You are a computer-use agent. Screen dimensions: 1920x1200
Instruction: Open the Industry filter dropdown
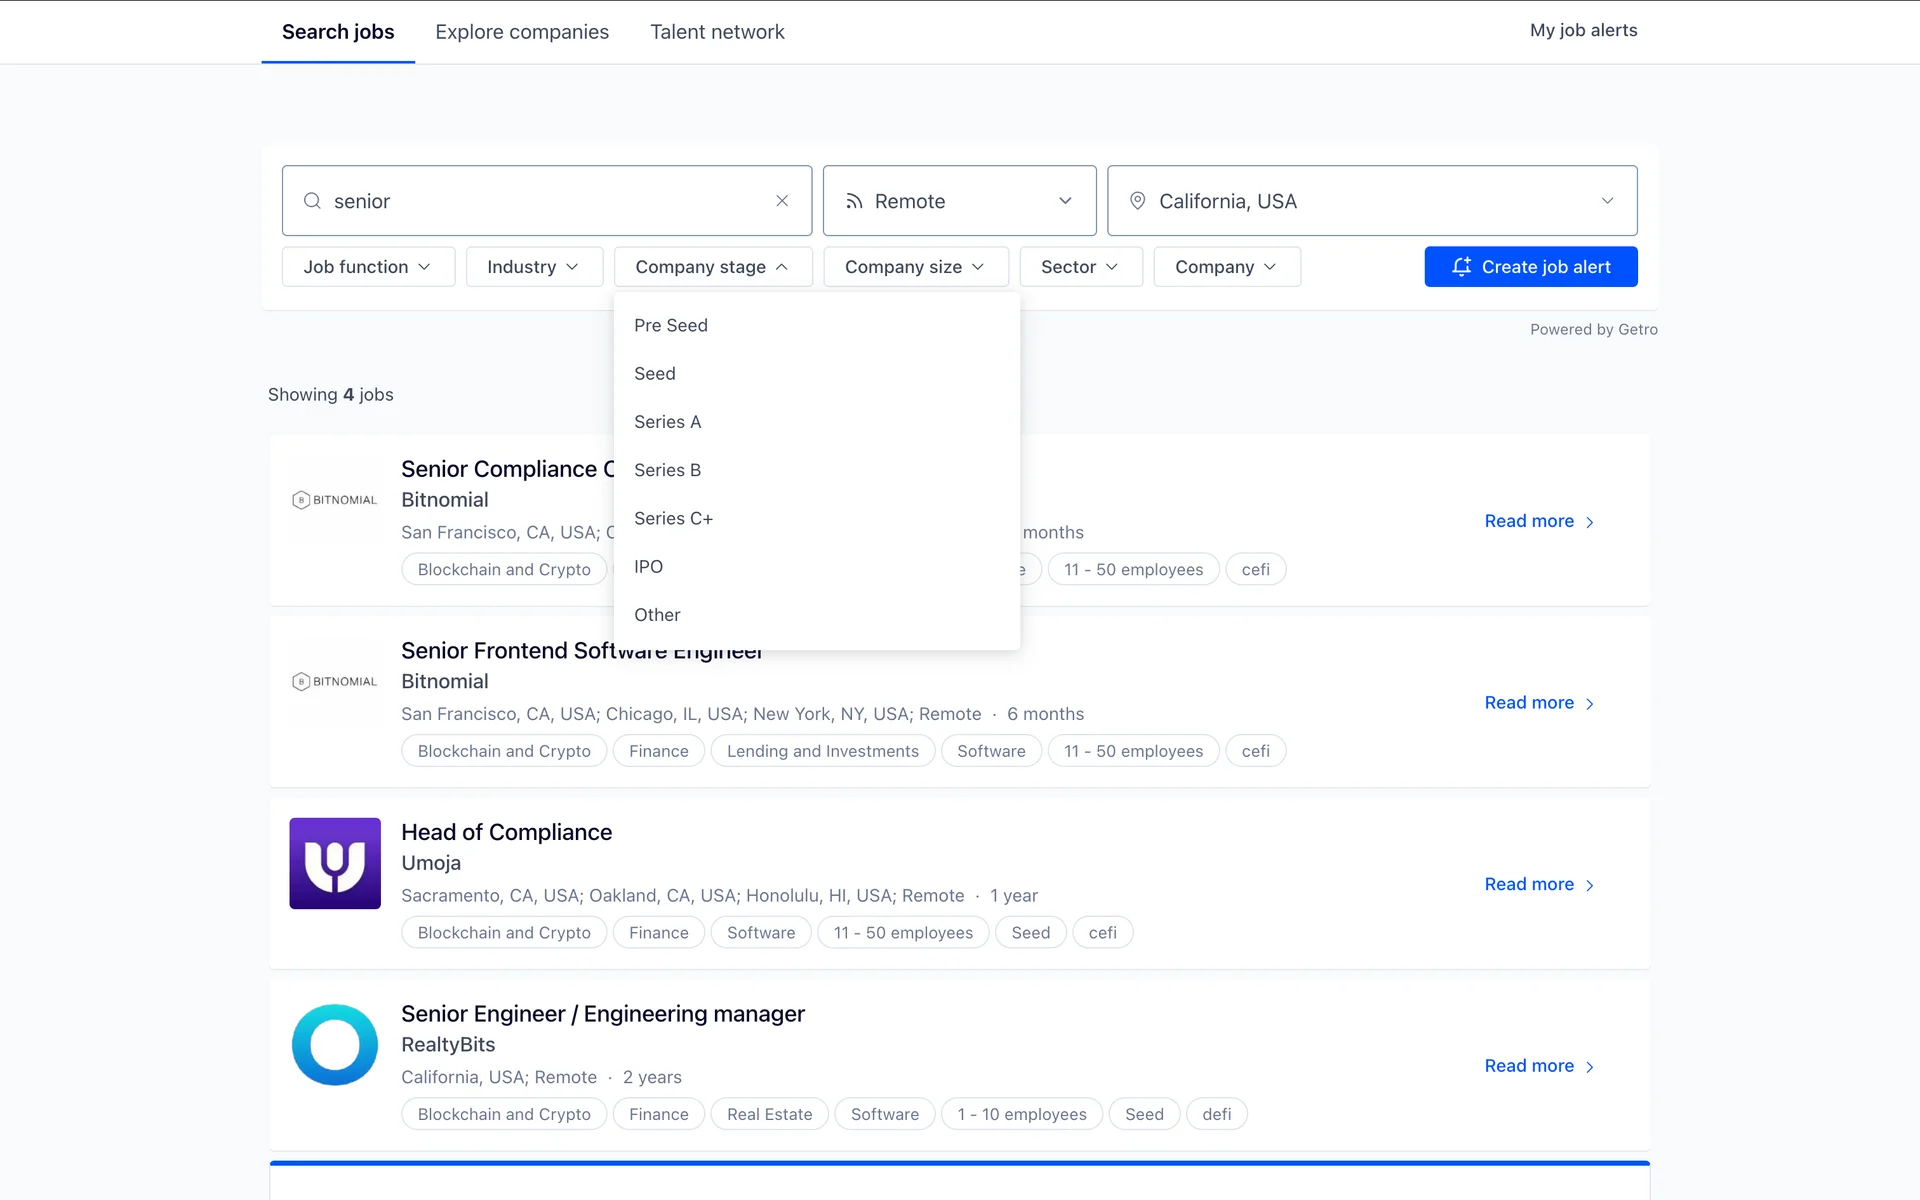point(533,267)
